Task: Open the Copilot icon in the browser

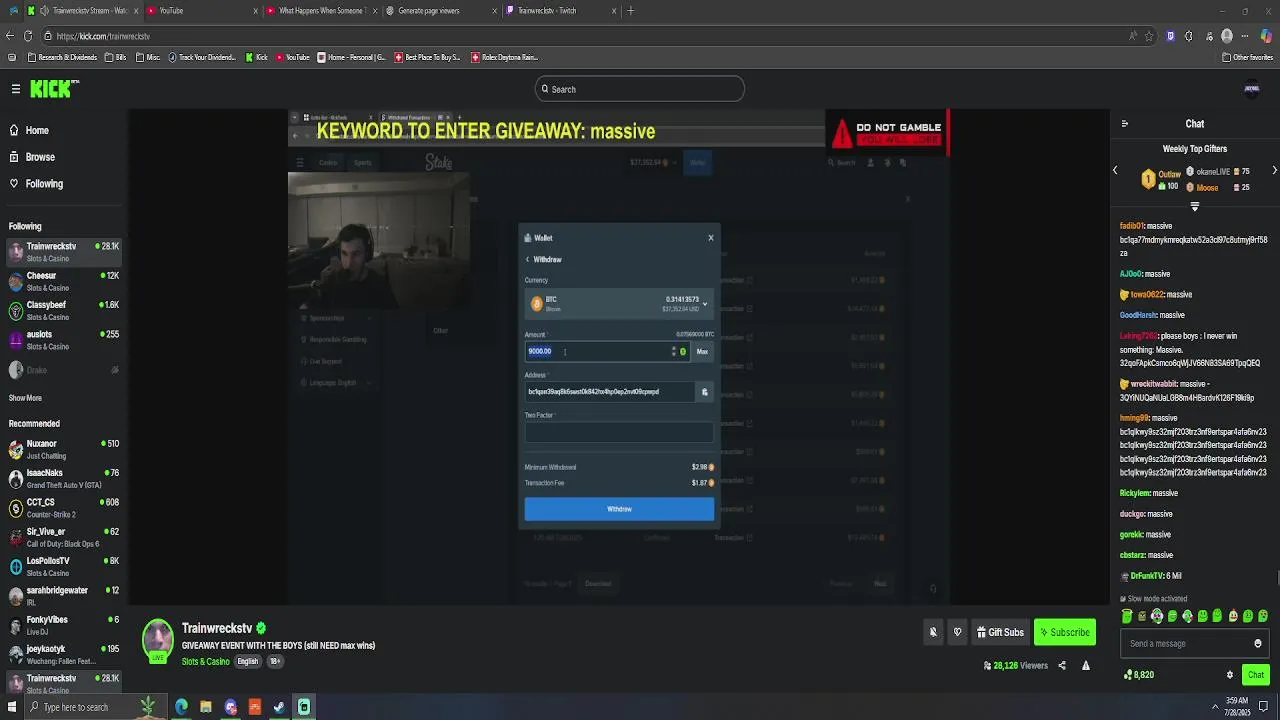Action: (1267, 36)
